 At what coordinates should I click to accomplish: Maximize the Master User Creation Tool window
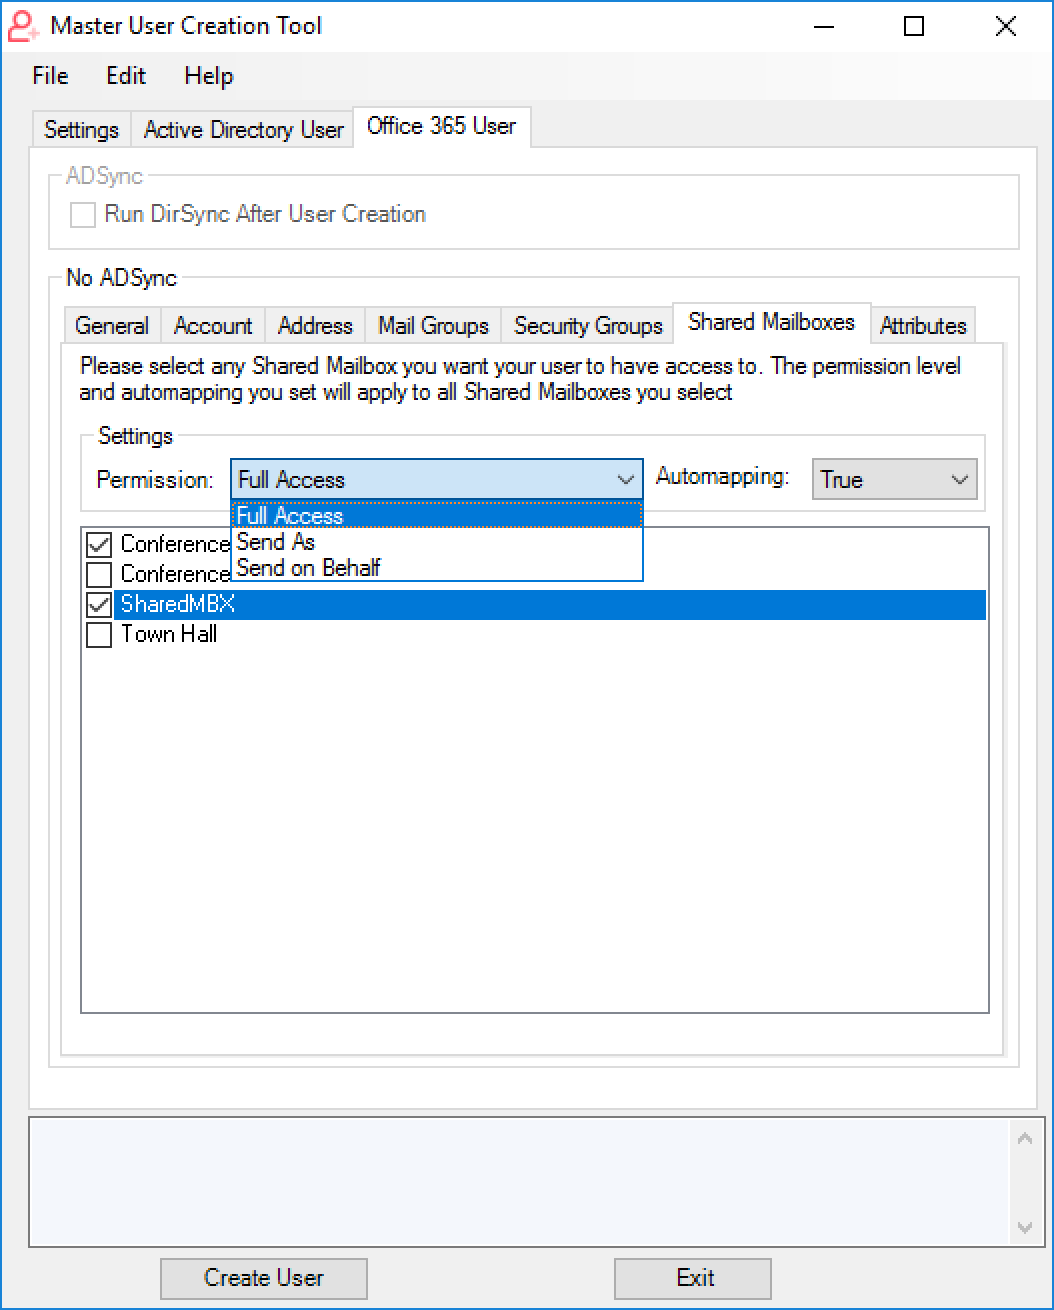point(913,26)
